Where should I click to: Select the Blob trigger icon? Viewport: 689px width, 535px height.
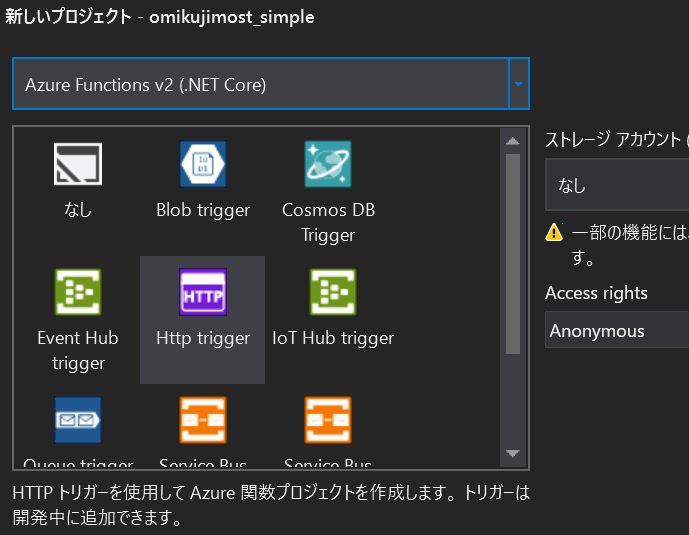coord(203,164)
